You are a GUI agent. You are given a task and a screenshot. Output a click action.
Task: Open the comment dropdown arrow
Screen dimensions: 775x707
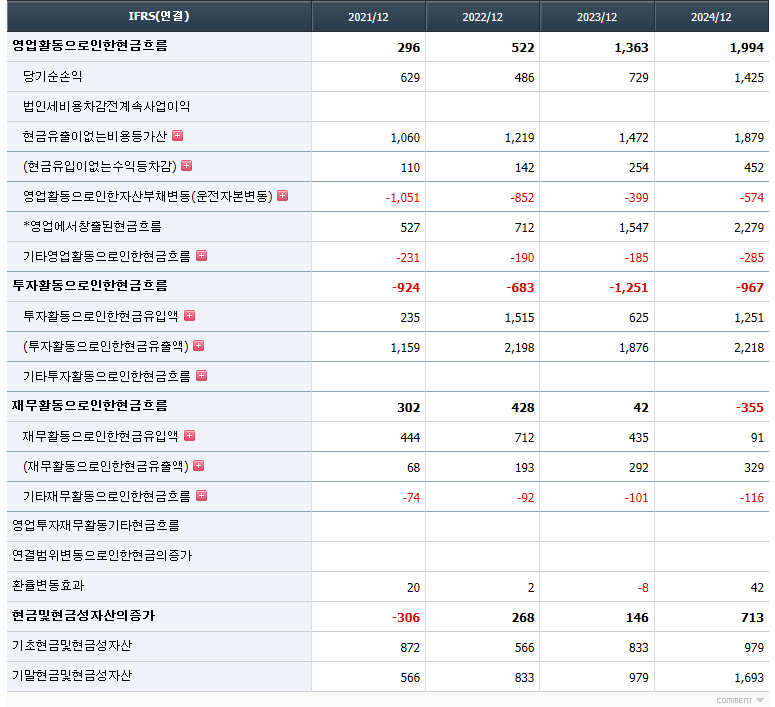coord(760,700)
